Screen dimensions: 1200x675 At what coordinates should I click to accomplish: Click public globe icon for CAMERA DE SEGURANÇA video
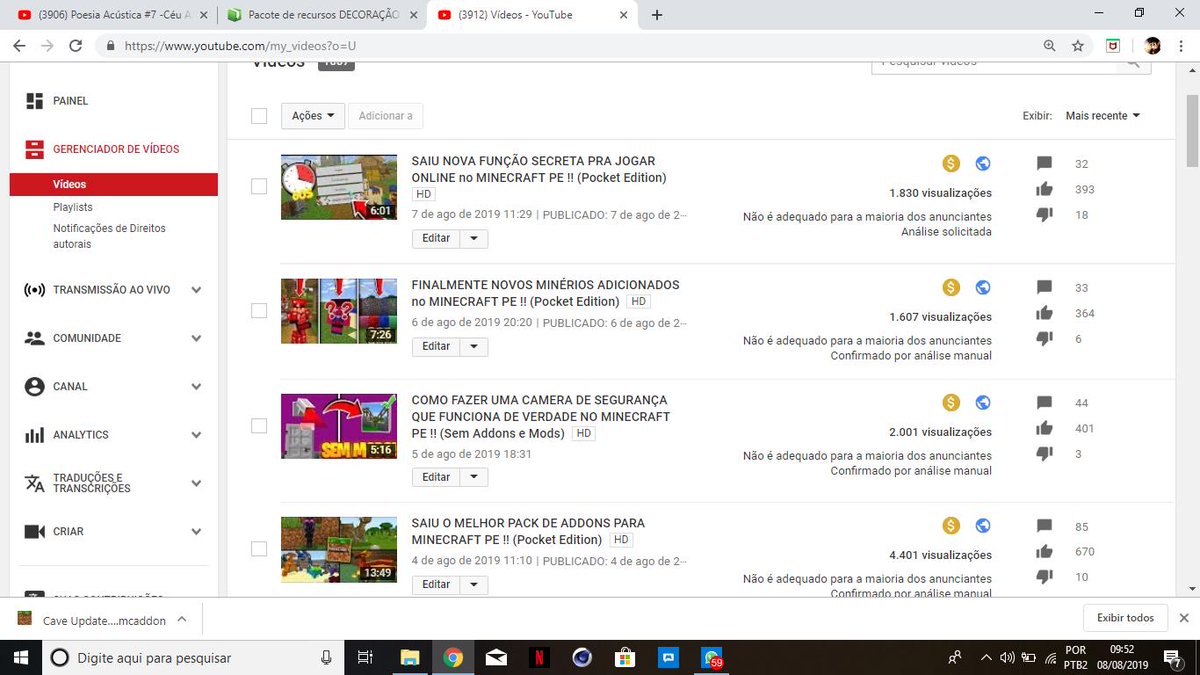[983, 402]
